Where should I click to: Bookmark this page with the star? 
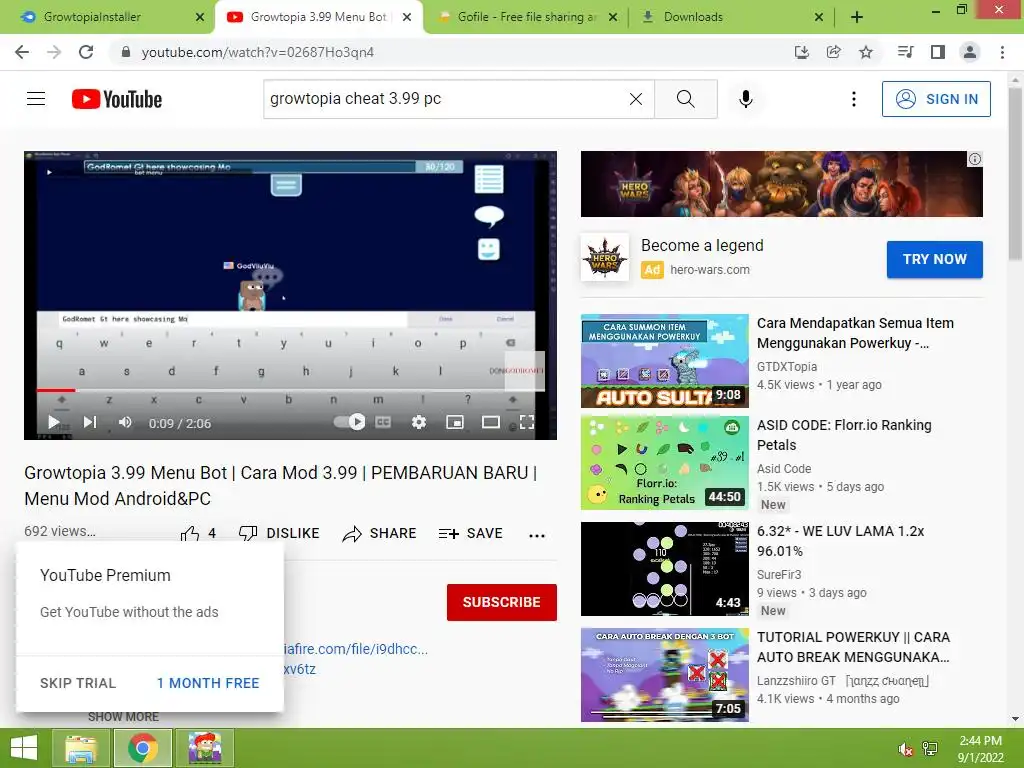866,52
